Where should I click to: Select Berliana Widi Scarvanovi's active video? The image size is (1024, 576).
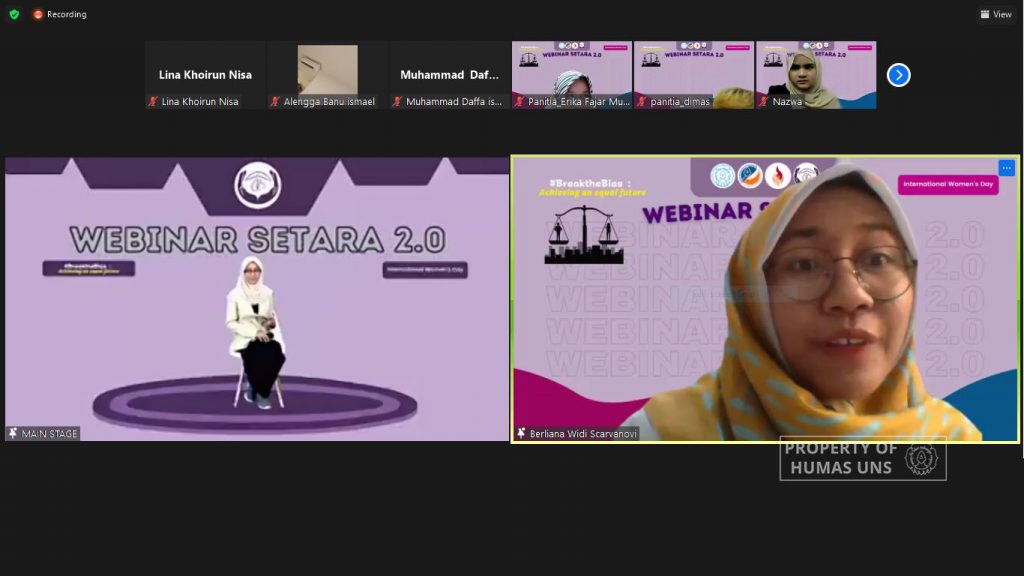[765, 299]
